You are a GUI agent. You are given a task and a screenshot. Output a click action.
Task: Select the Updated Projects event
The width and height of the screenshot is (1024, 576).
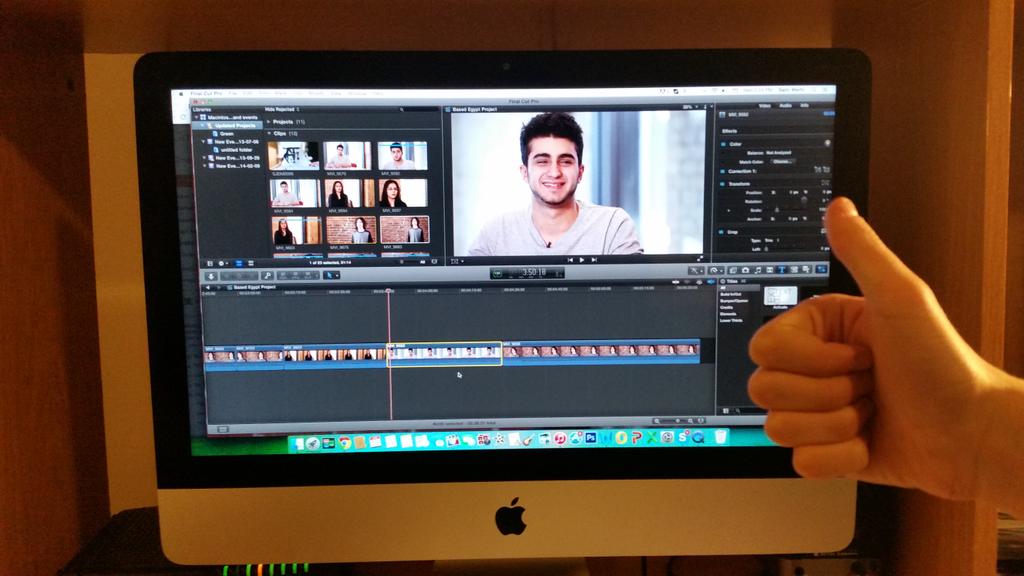tap(235, 125)
